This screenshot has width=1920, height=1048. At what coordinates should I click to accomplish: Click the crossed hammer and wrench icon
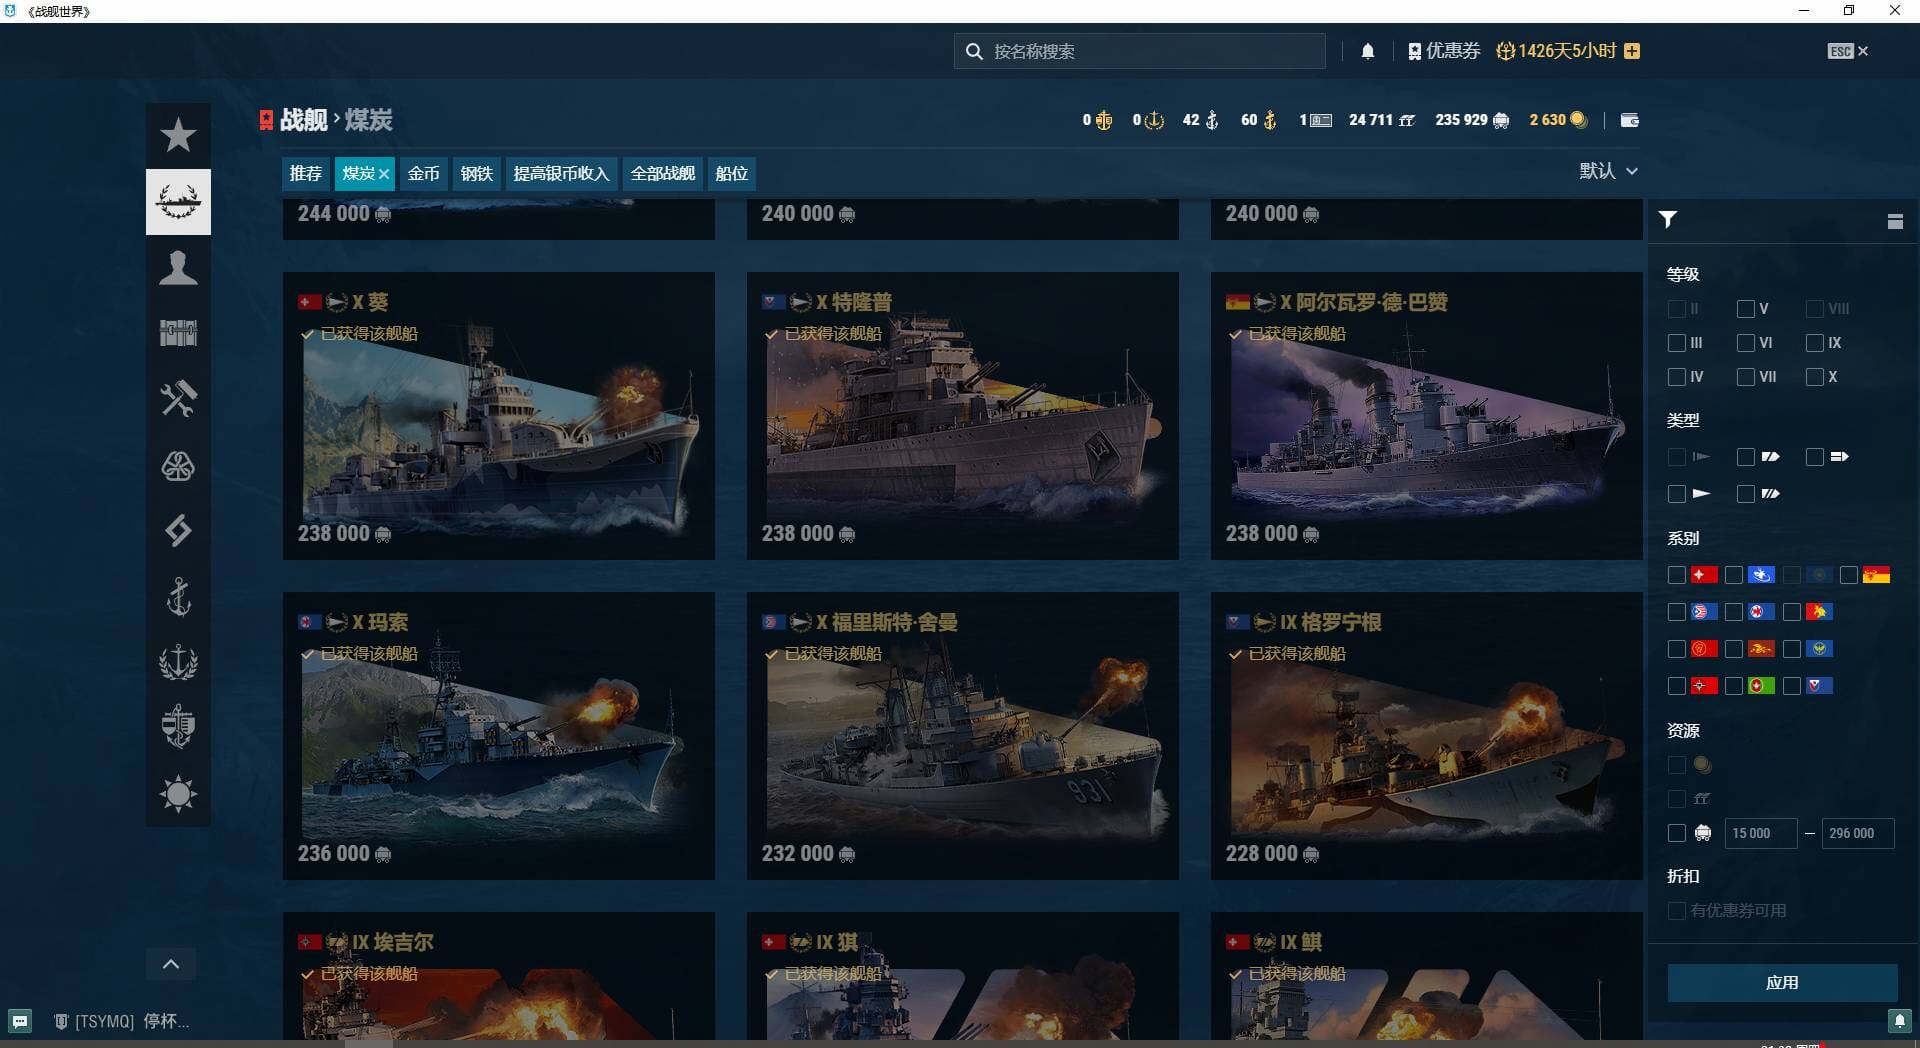point(178,399)
